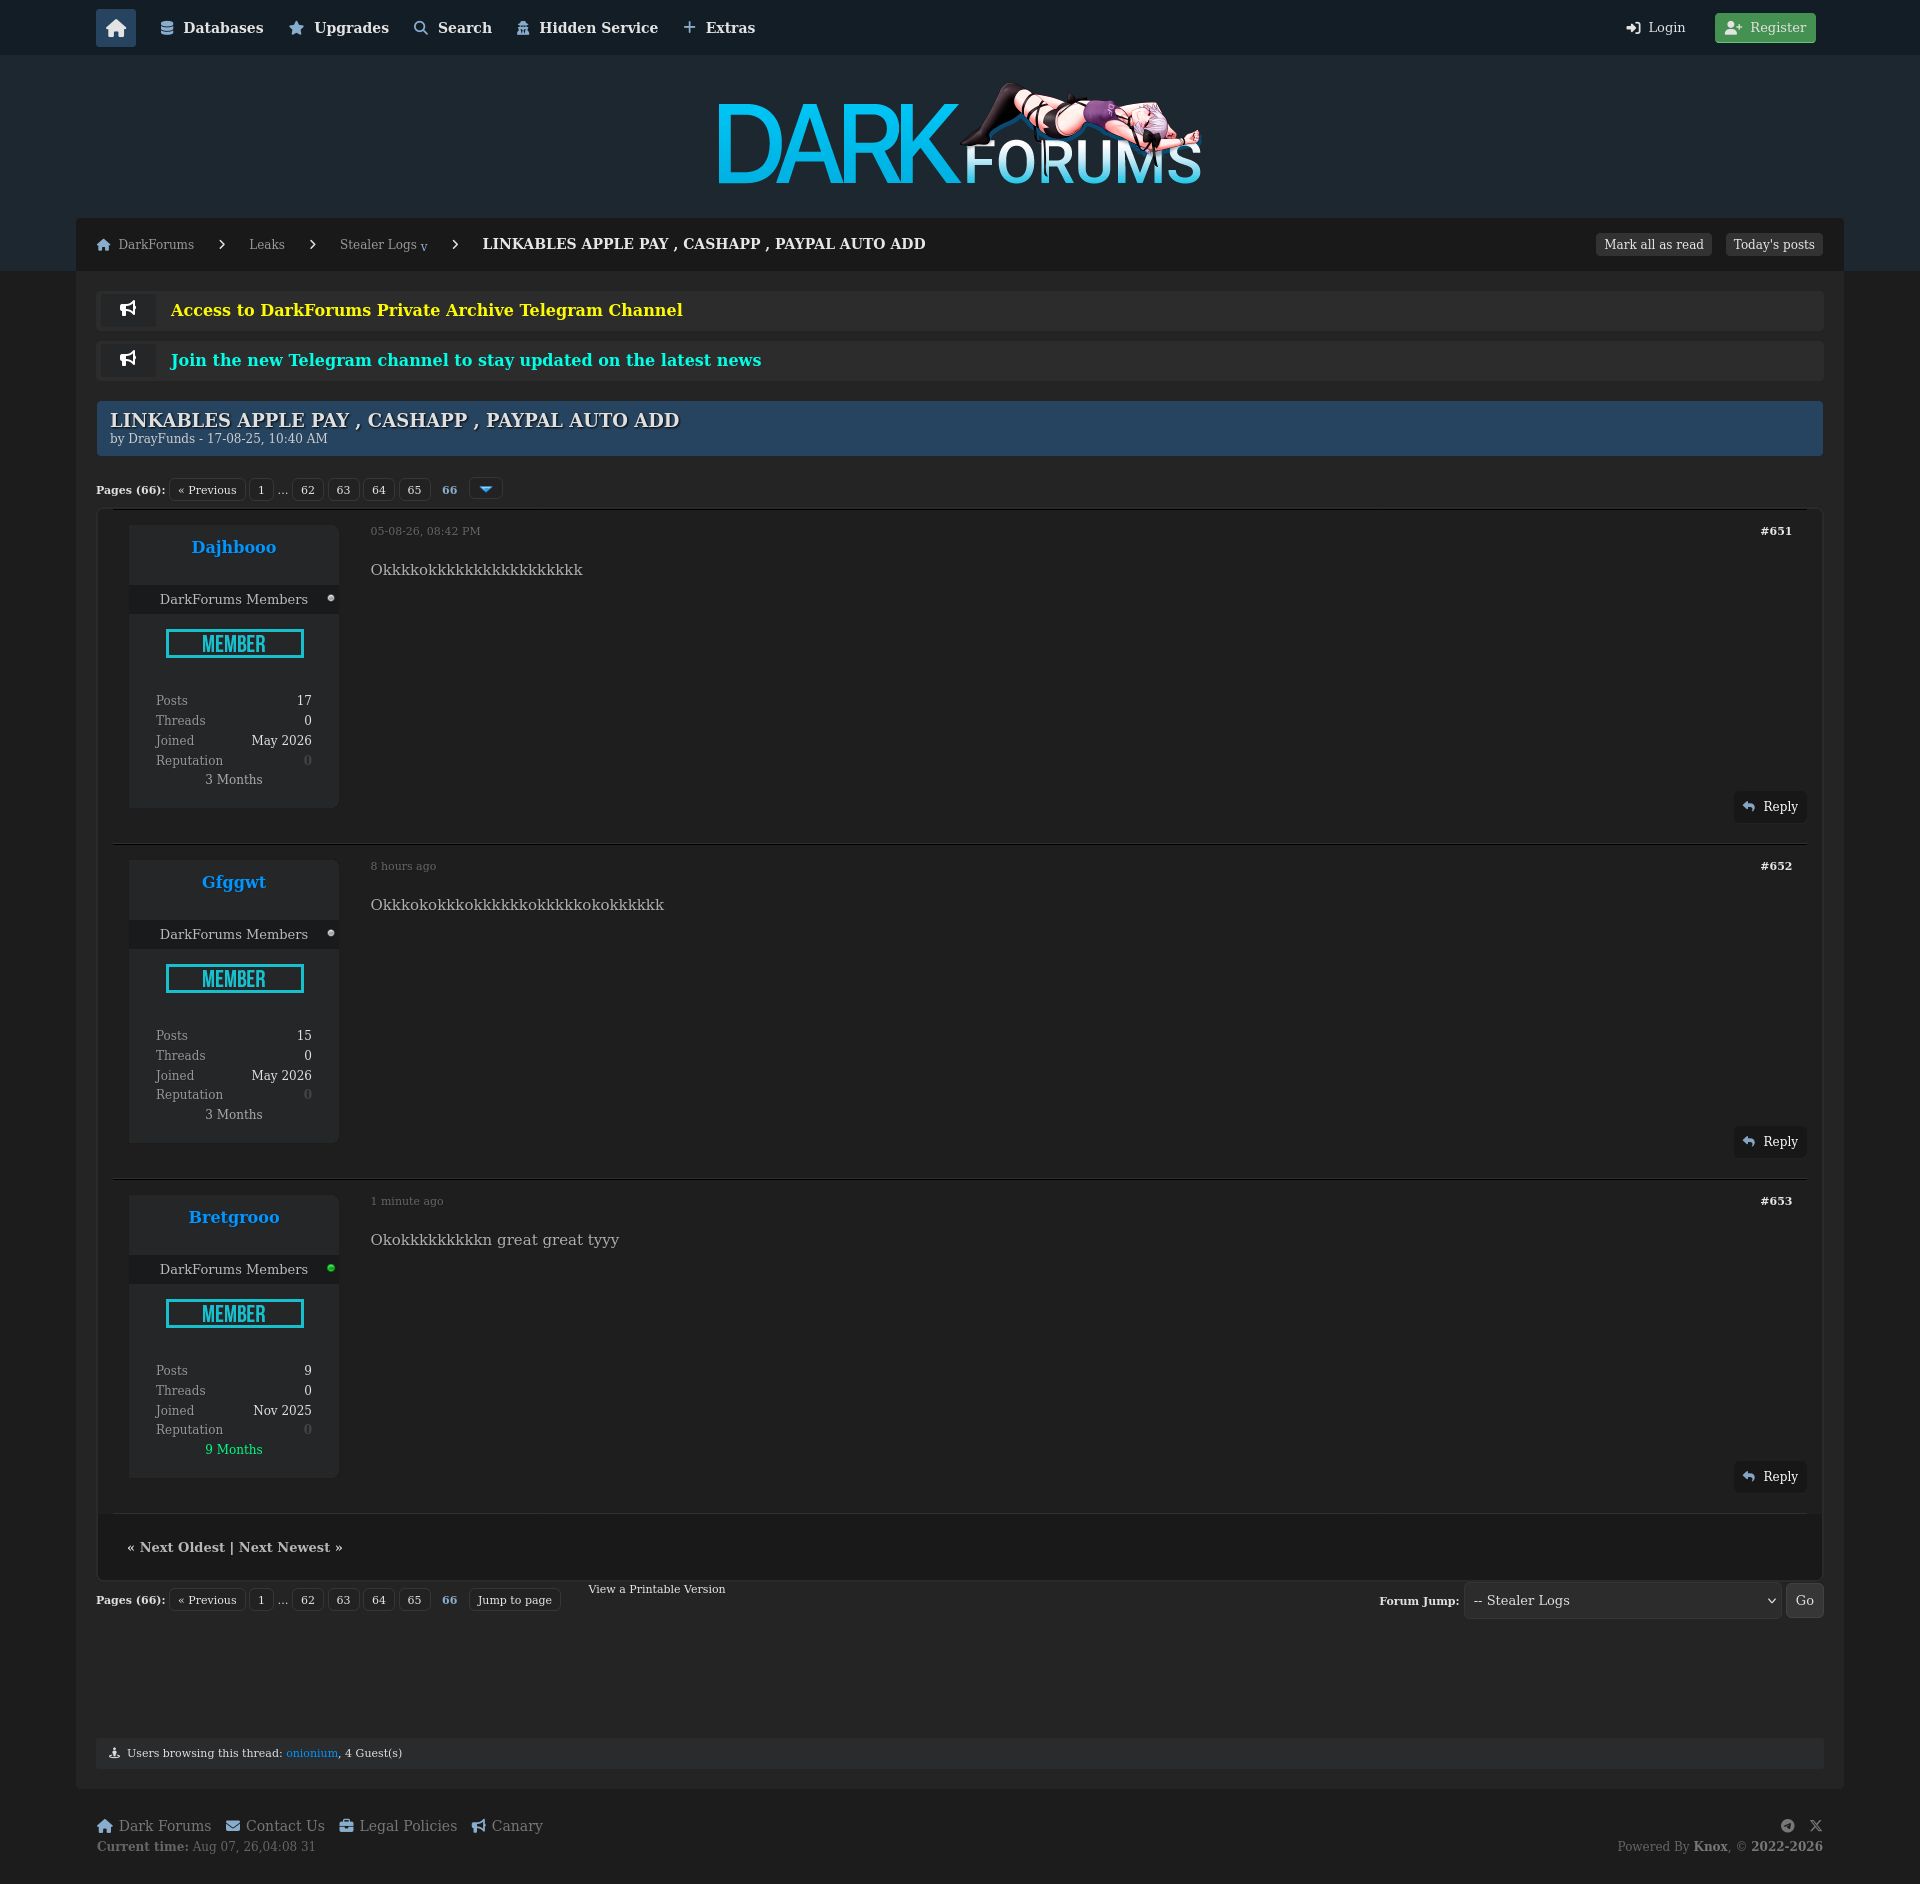Expand Stealer Logs breadcrumb dropdown arrow
Screen dimensions: 1920x1884
point(424,246)
